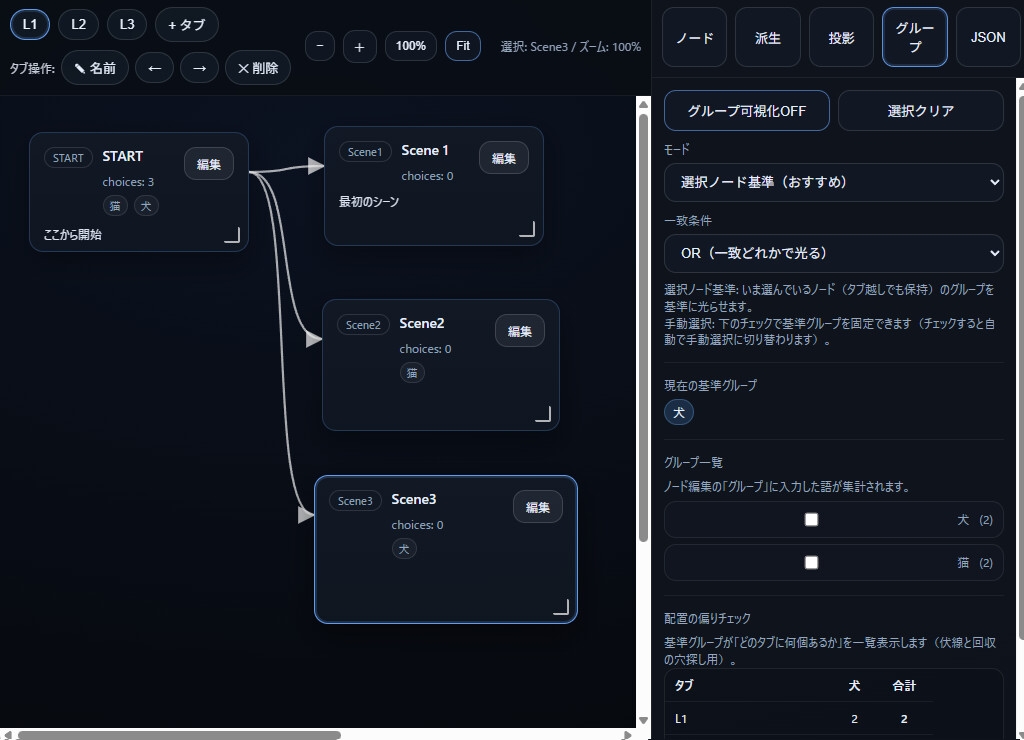Screen dimensions: 1024x740
Task: Fit the canvas with the Fit button
Action: point(462,46)
